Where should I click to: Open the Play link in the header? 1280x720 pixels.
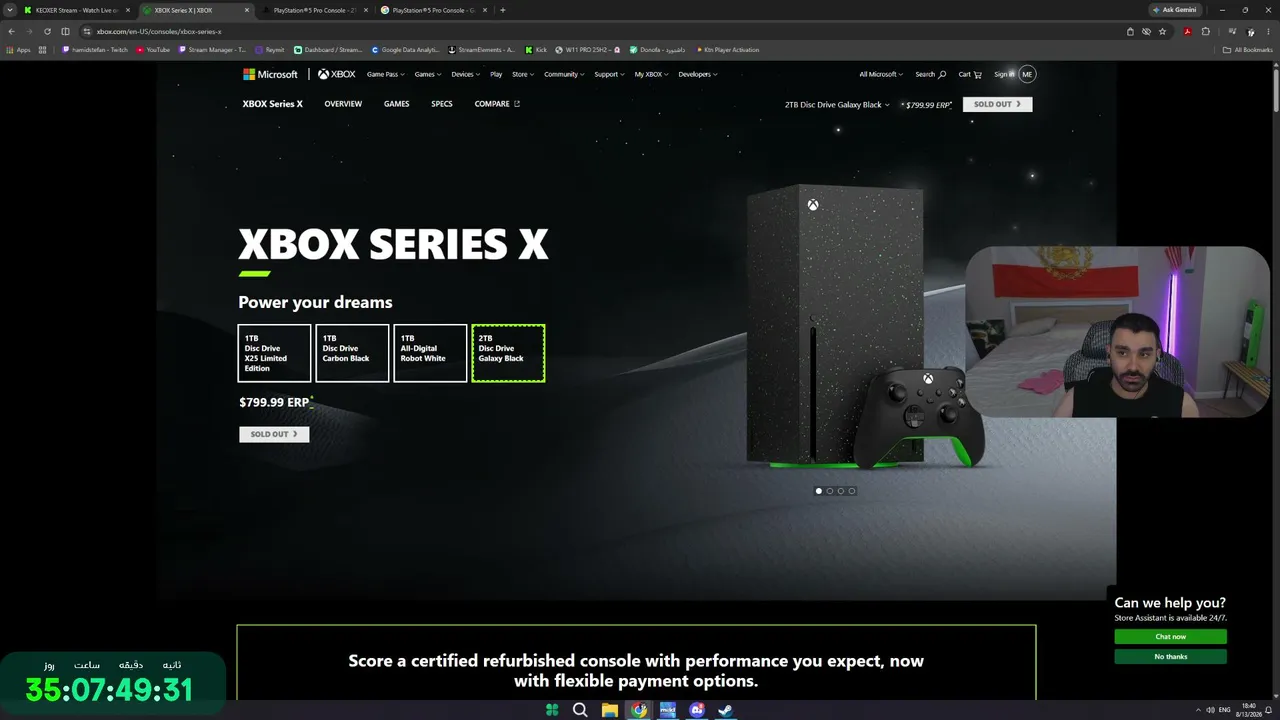[x=496, y=74]
